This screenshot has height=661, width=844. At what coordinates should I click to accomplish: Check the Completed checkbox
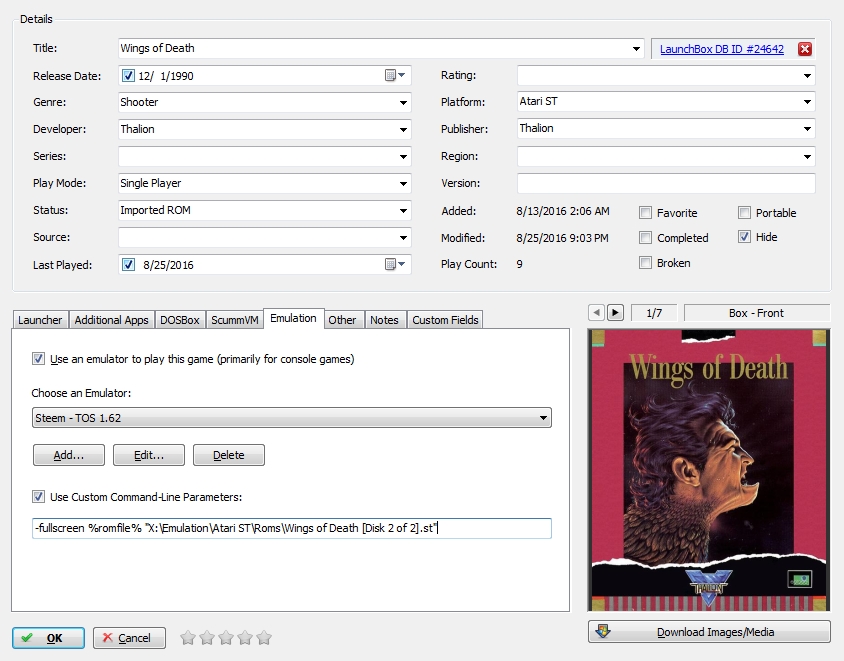(x=645, y=237)
